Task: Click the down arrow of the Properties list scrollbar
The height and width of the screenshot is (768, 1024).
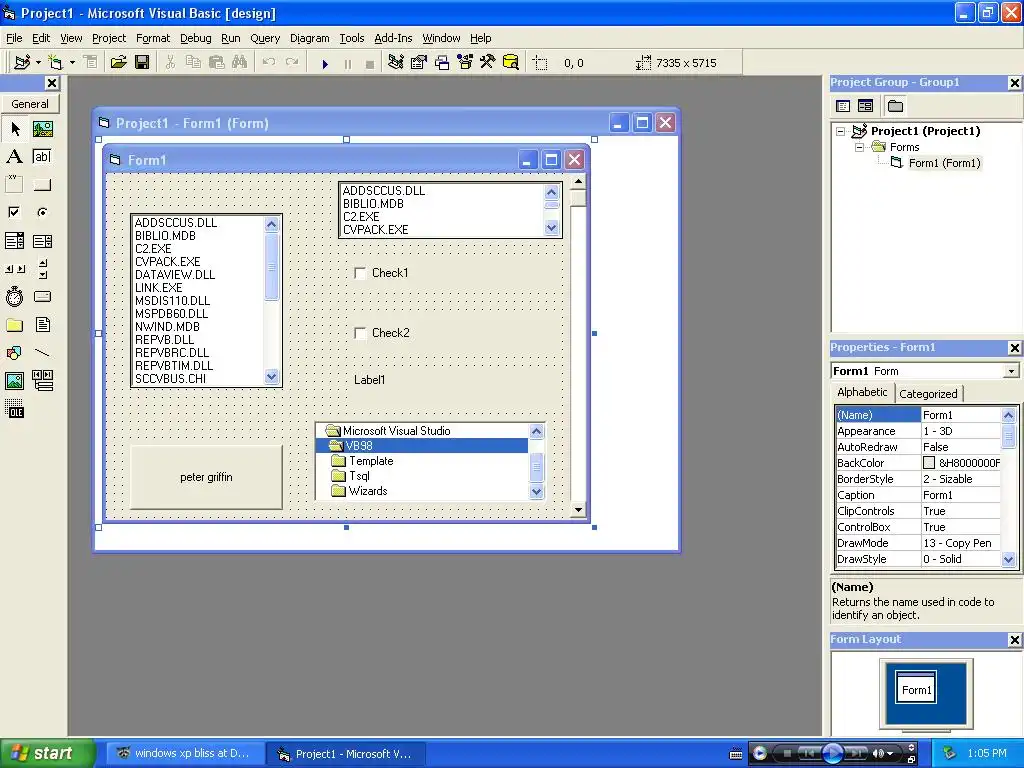Action: [x=1008, y=560]
